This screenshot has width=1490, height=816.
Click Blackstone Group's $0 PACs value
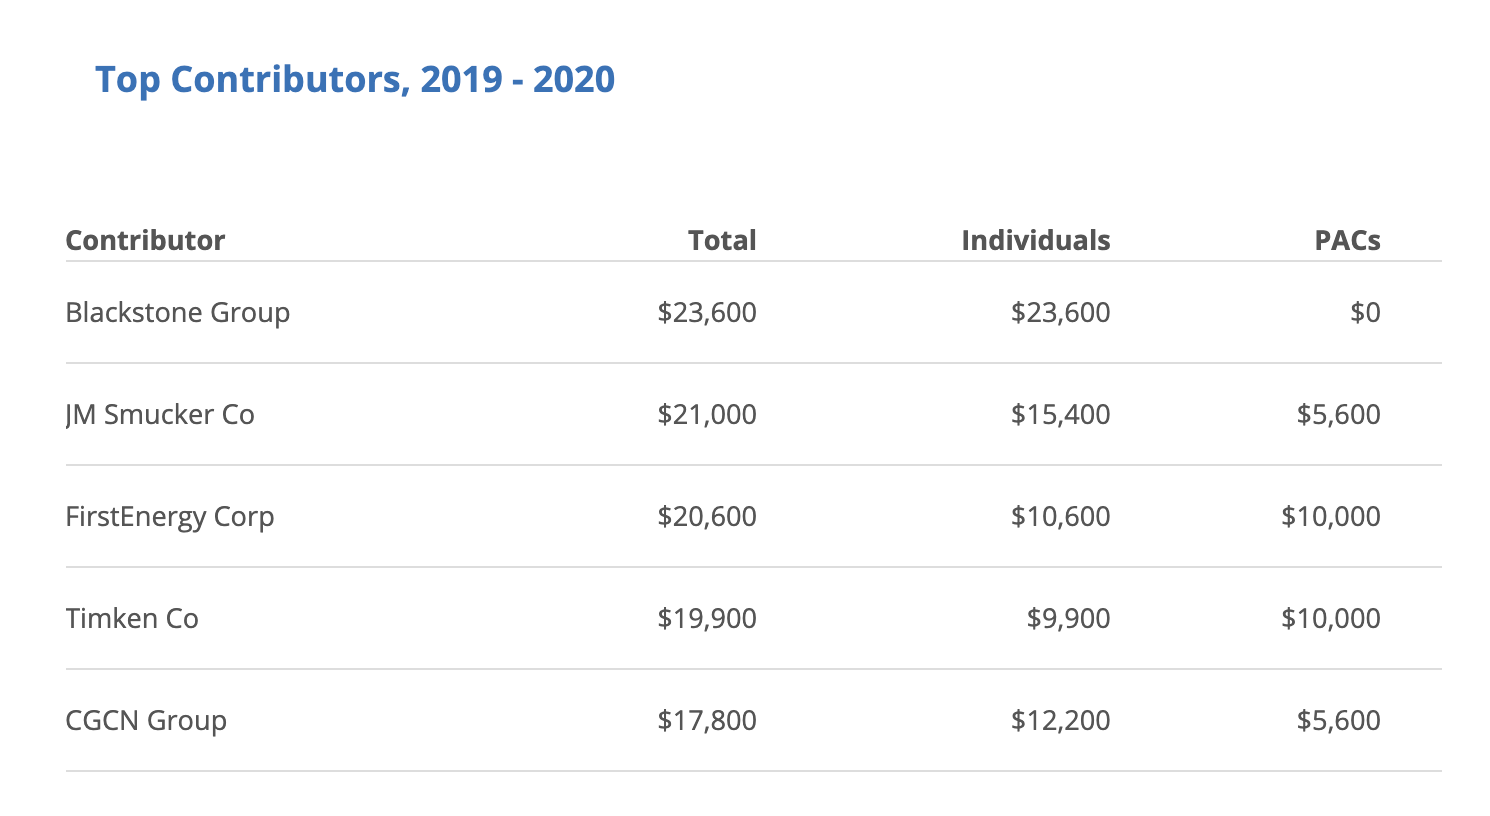pyautogui.click(x=1365, y=313)
